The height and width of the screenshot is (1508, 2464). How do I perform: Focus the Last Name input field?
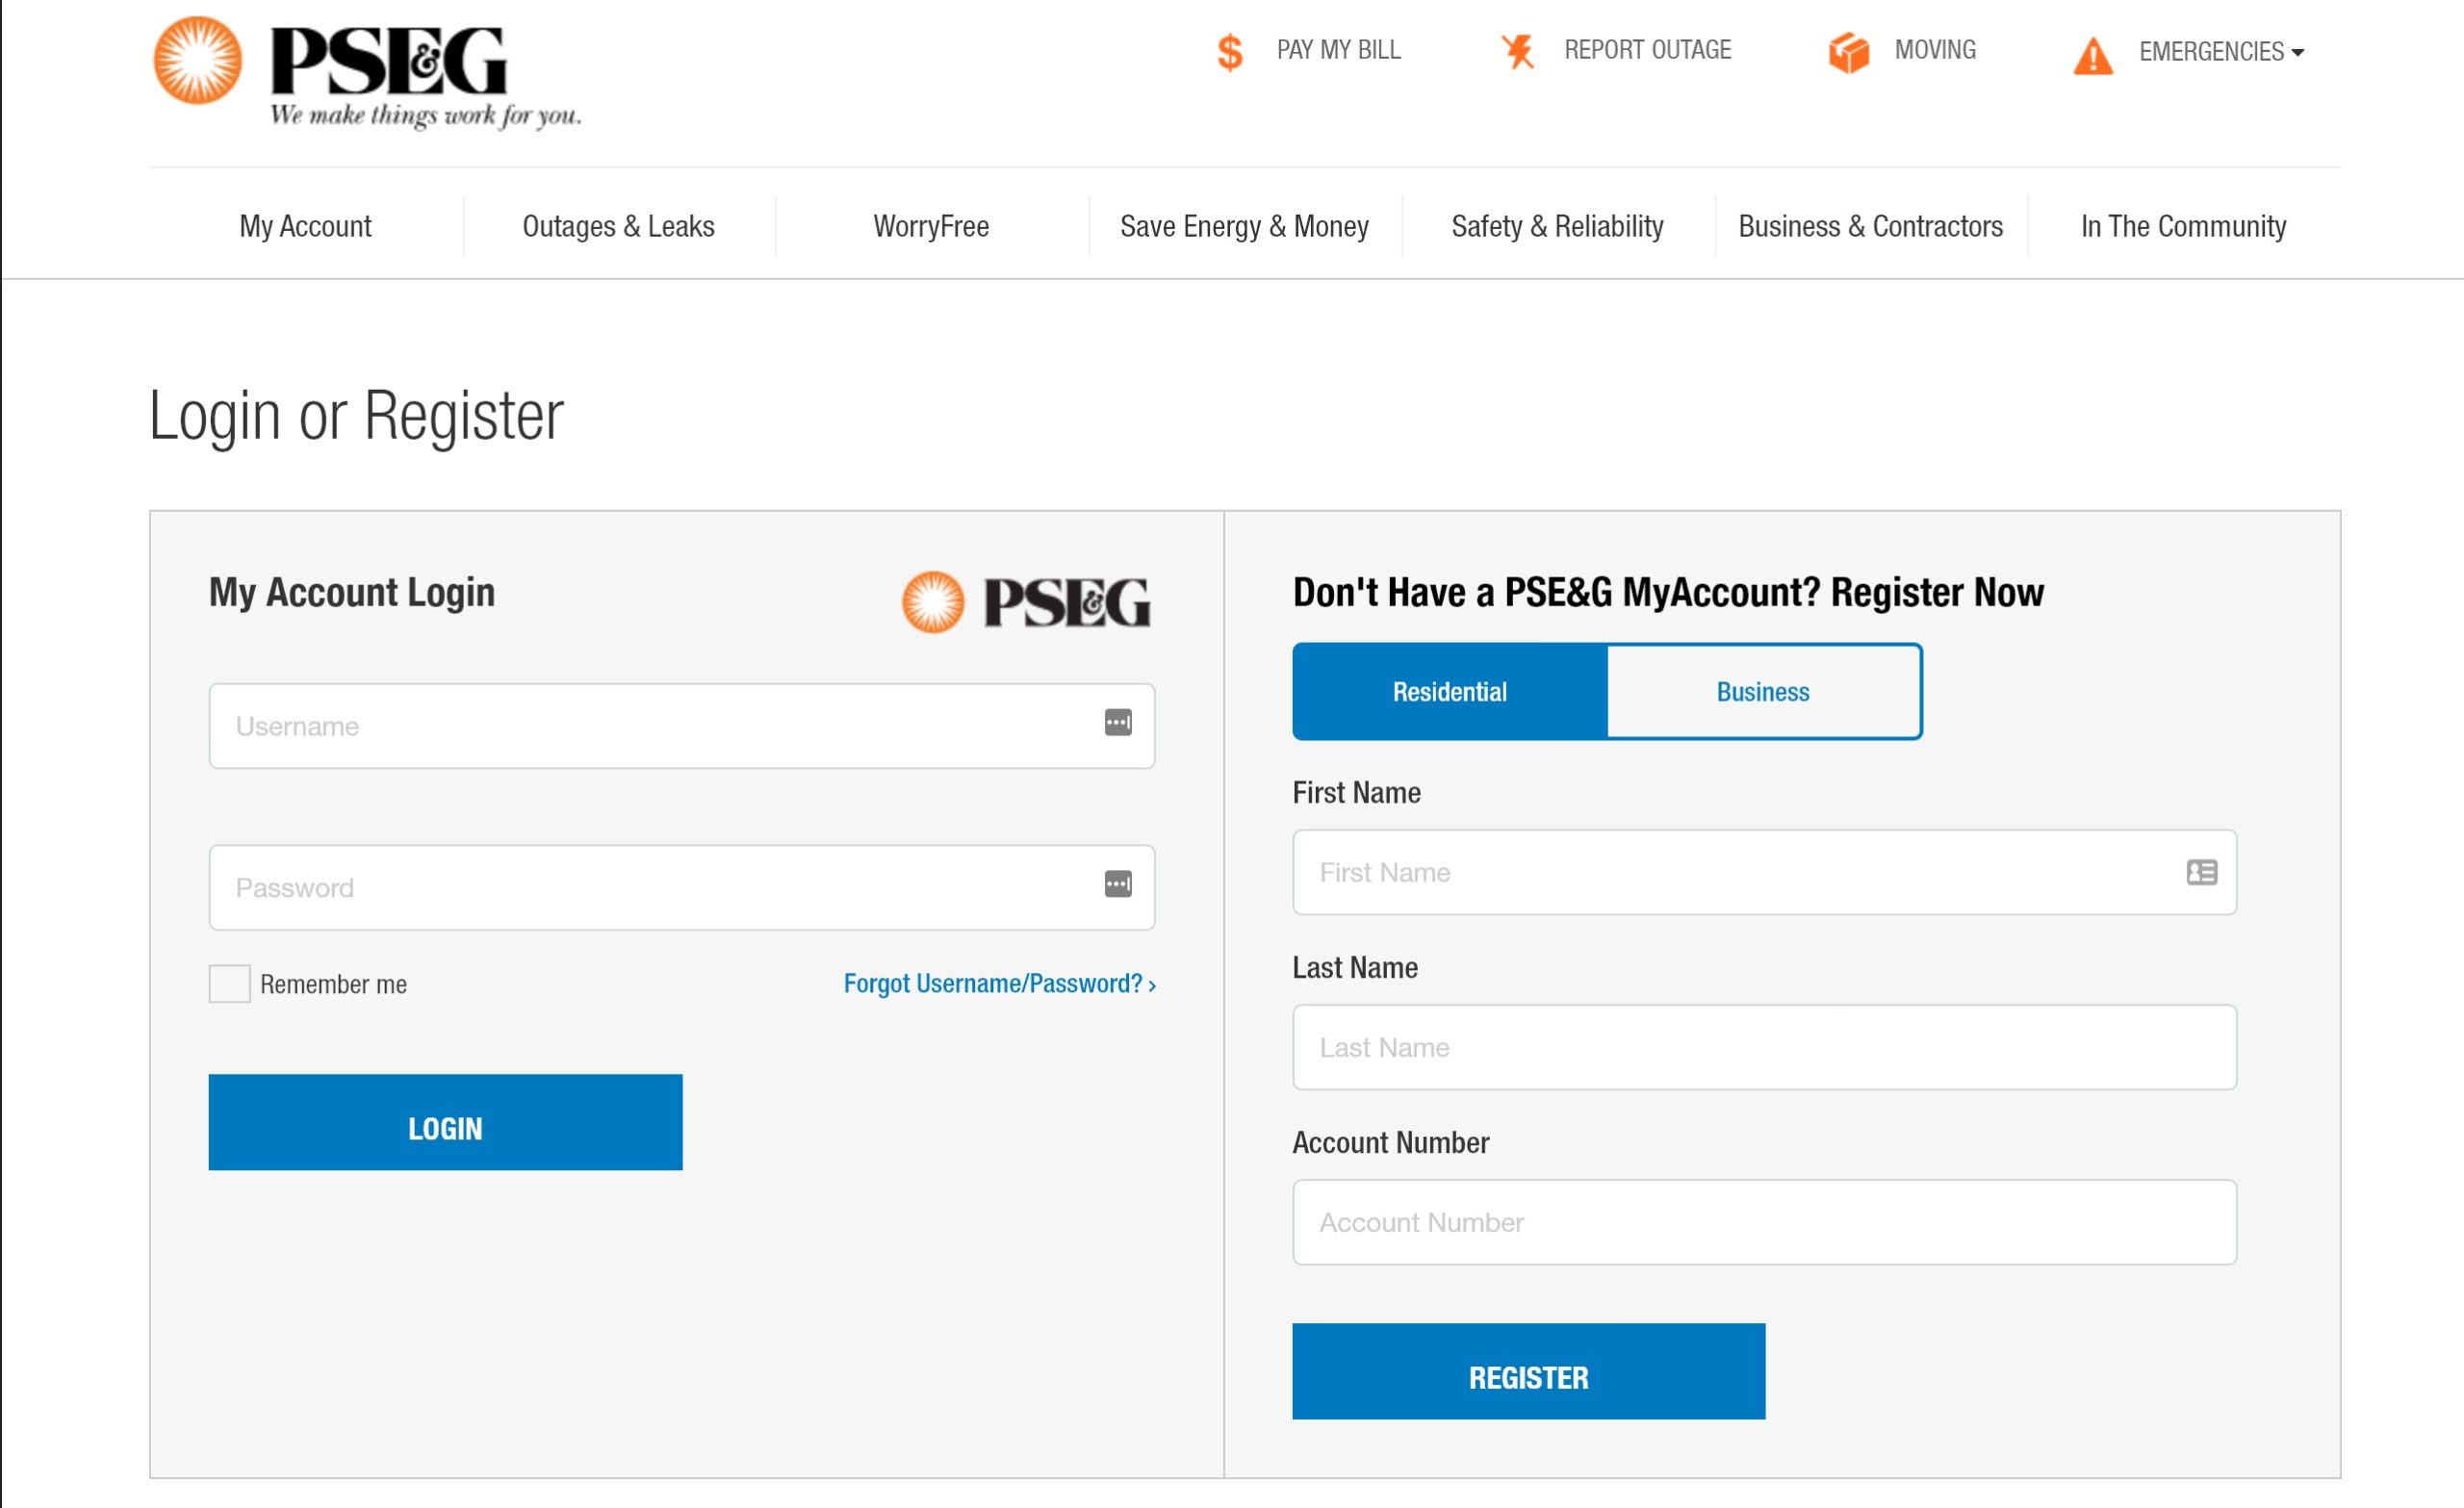1764,1047
